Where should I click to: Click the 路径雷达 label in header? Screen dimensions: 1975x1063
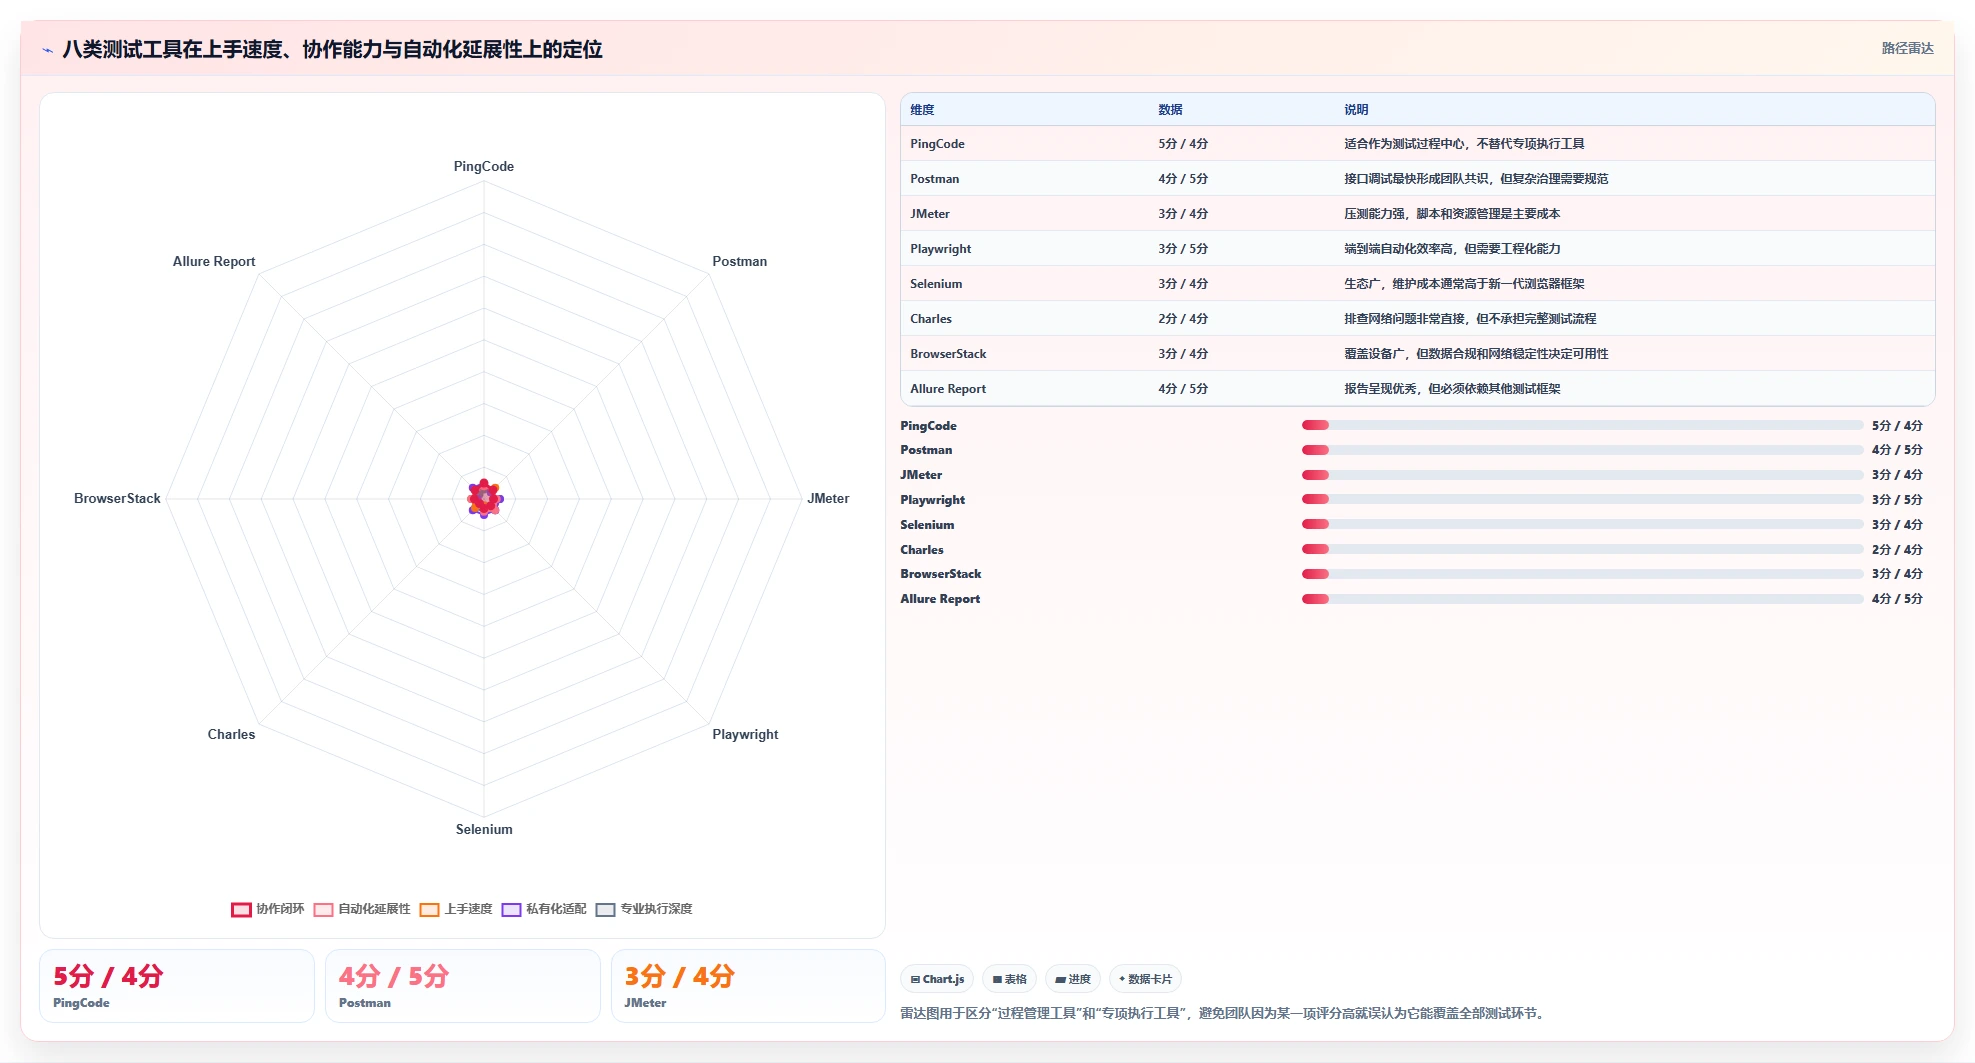[1907, 48]
